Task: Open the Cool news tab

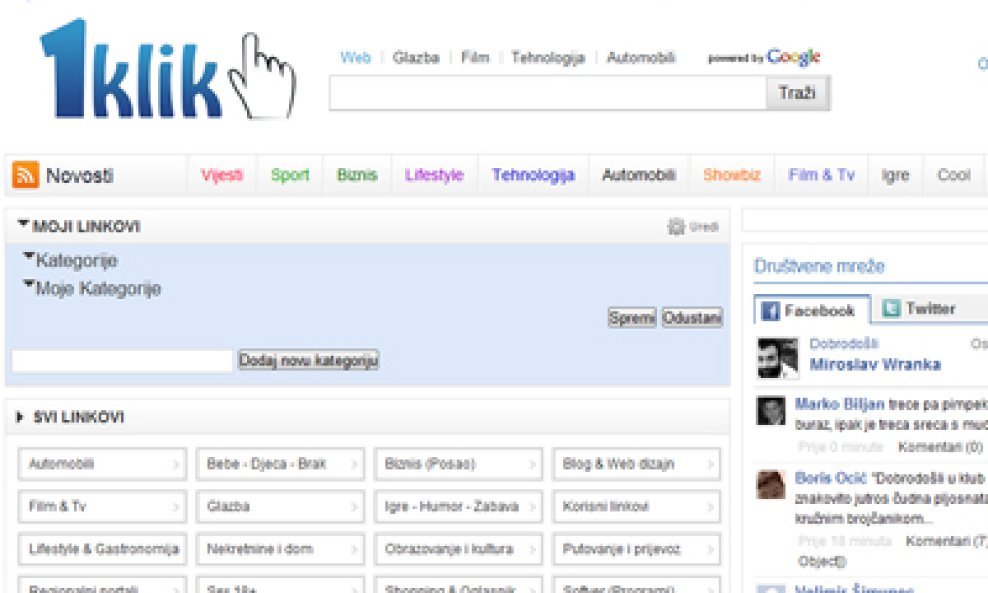Action: tap(953, 175)
